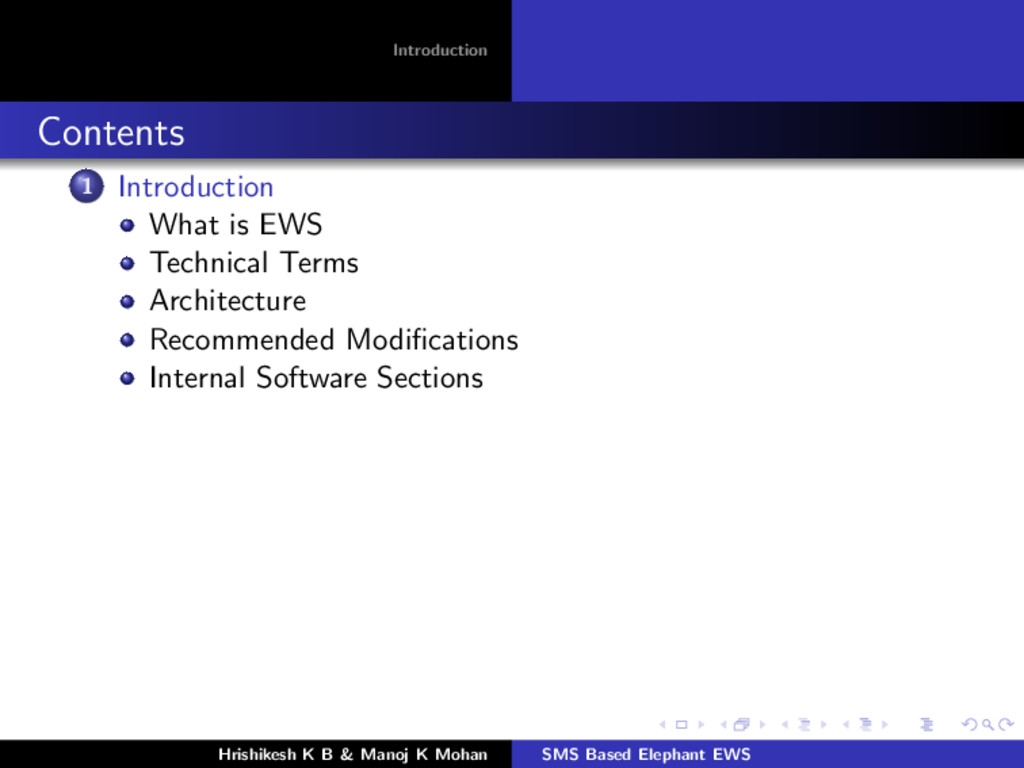1024x768 pixels.
Task: Jump to Internal Software Sections
Action: pyautogui.click(x=316, y=377)
